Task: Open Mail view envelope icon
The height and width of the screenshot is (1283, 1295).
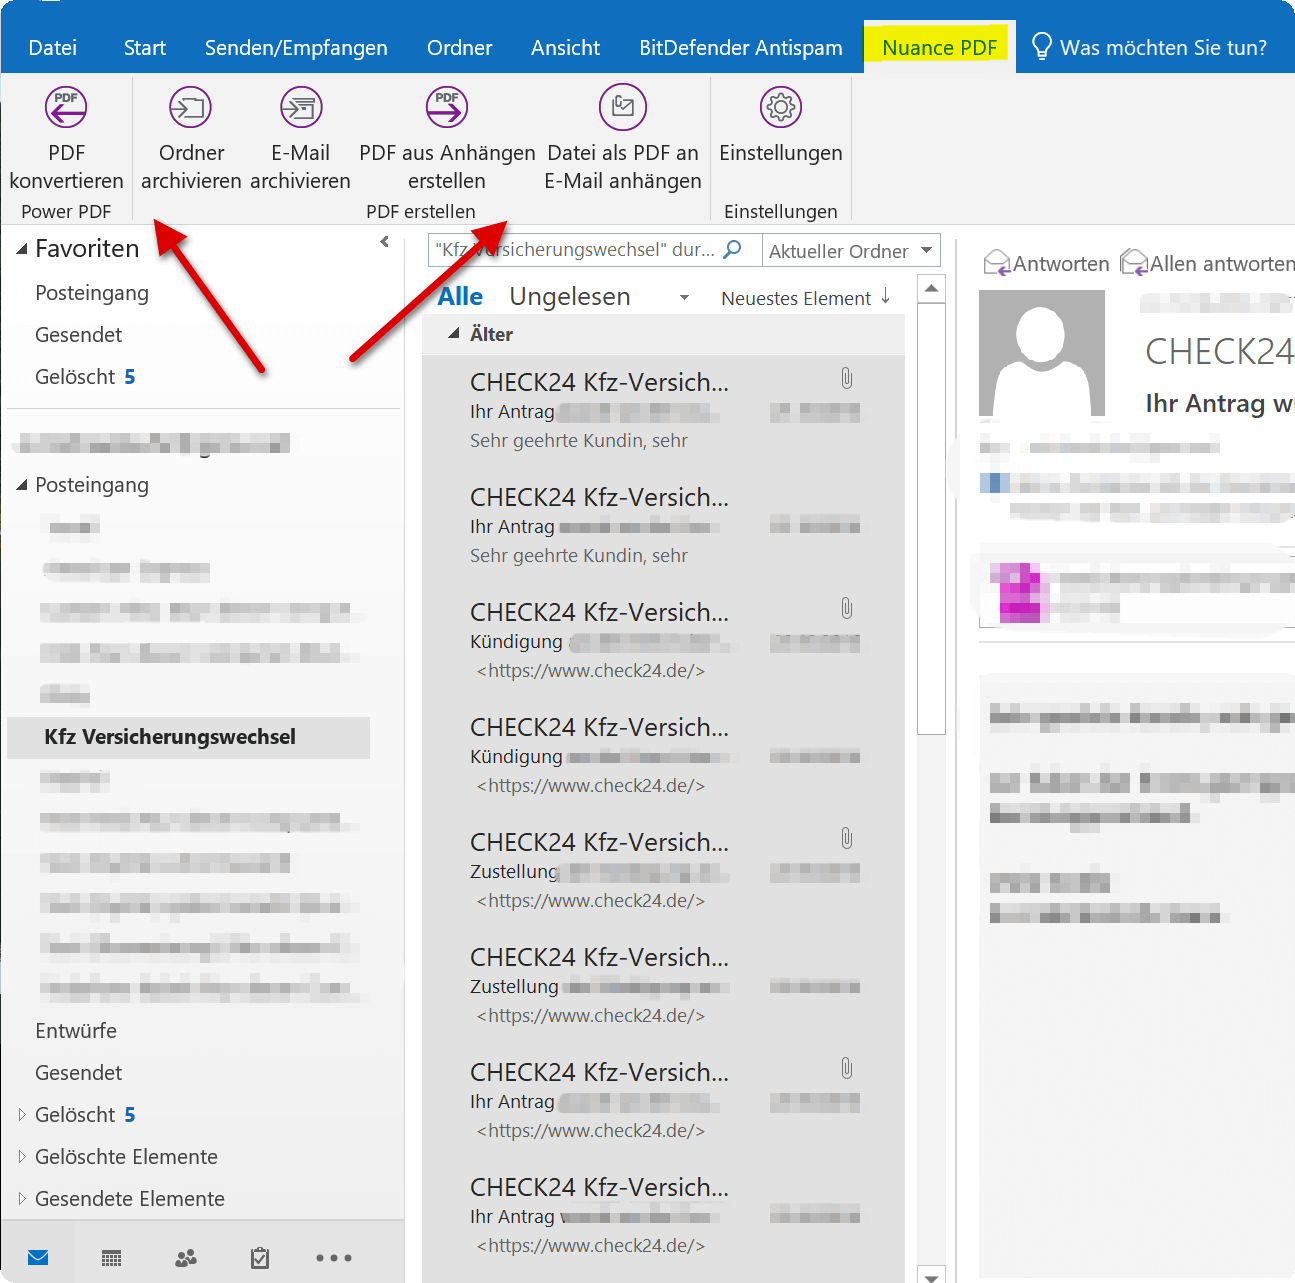Action: 38,1258
